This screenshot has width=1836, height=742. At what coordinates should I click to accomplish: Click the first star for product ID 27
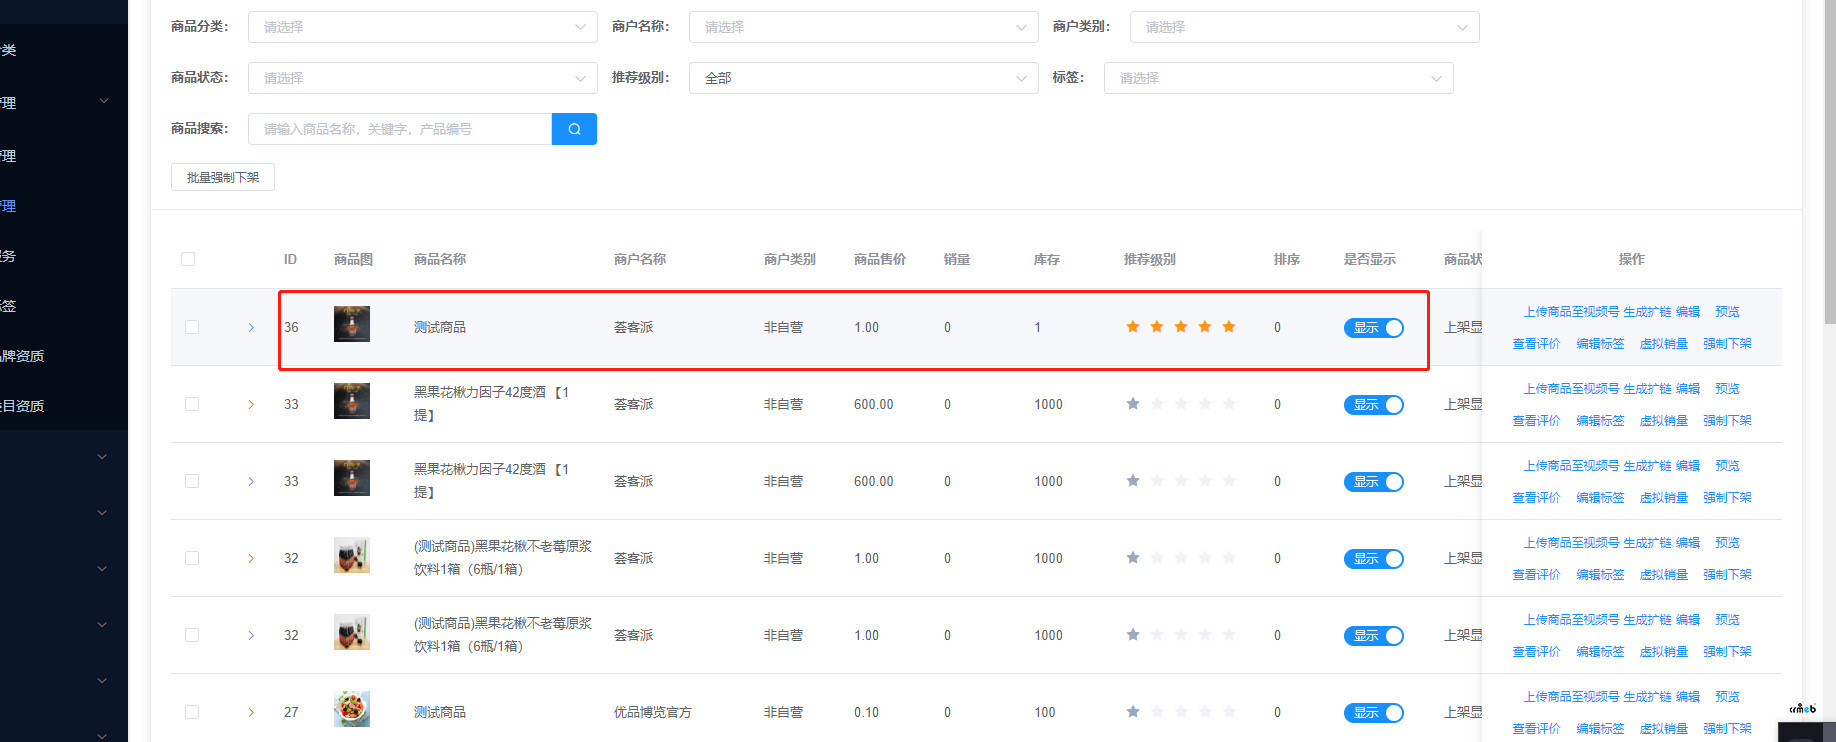pos(1133,712)
